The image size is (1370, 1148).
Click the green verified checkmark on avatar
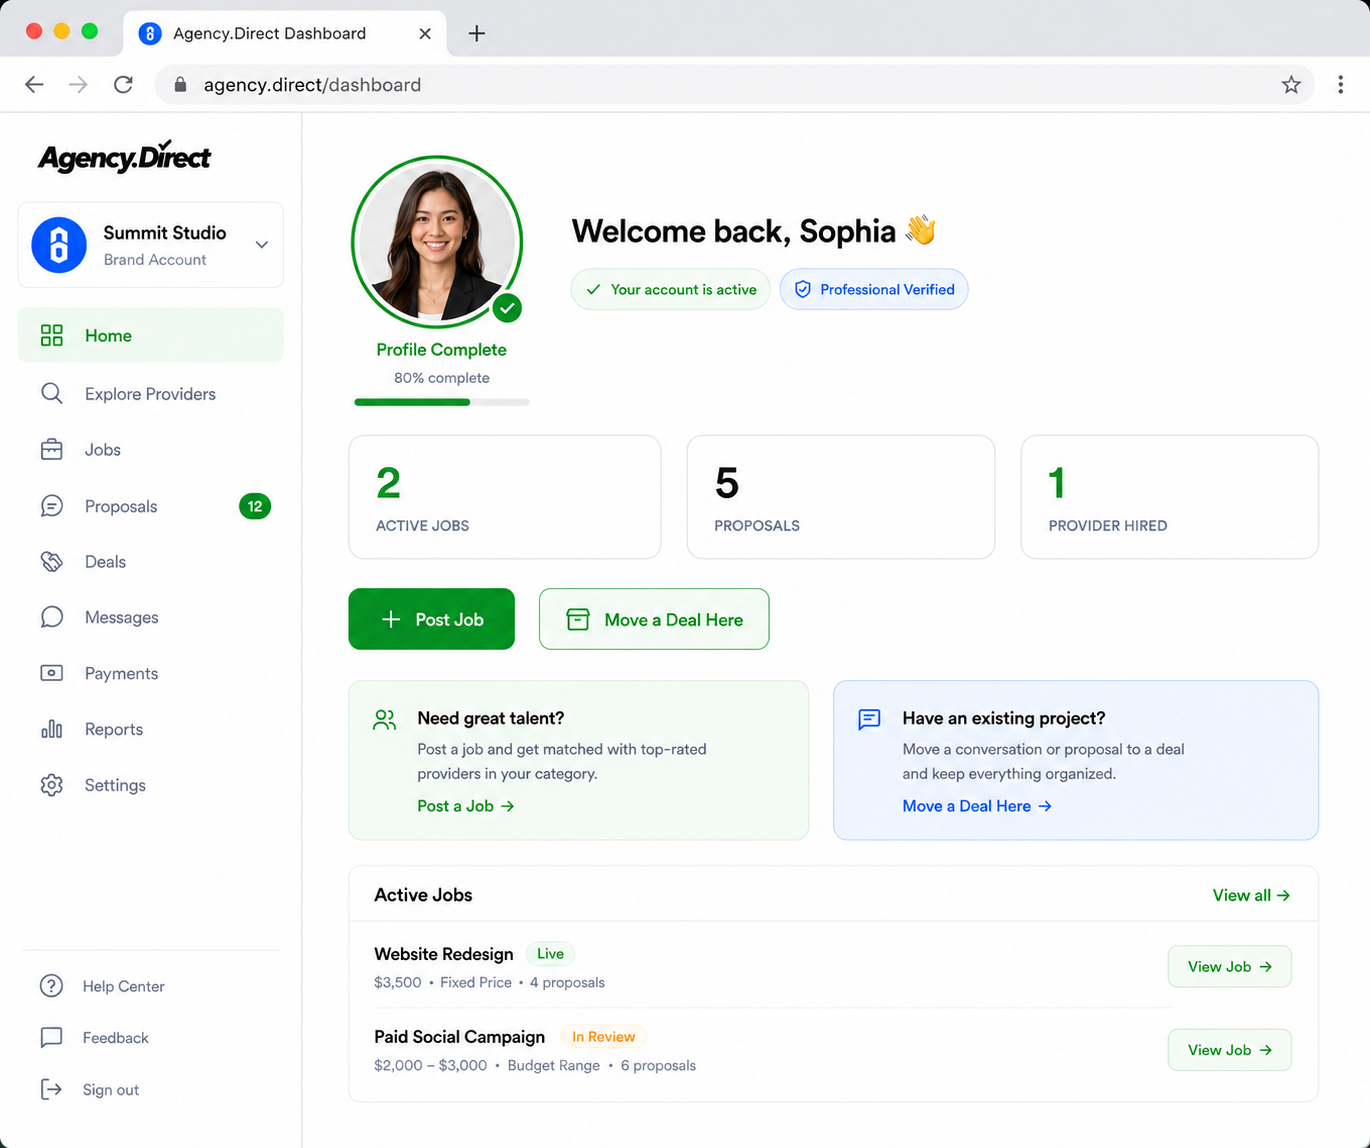pos(507,308)
